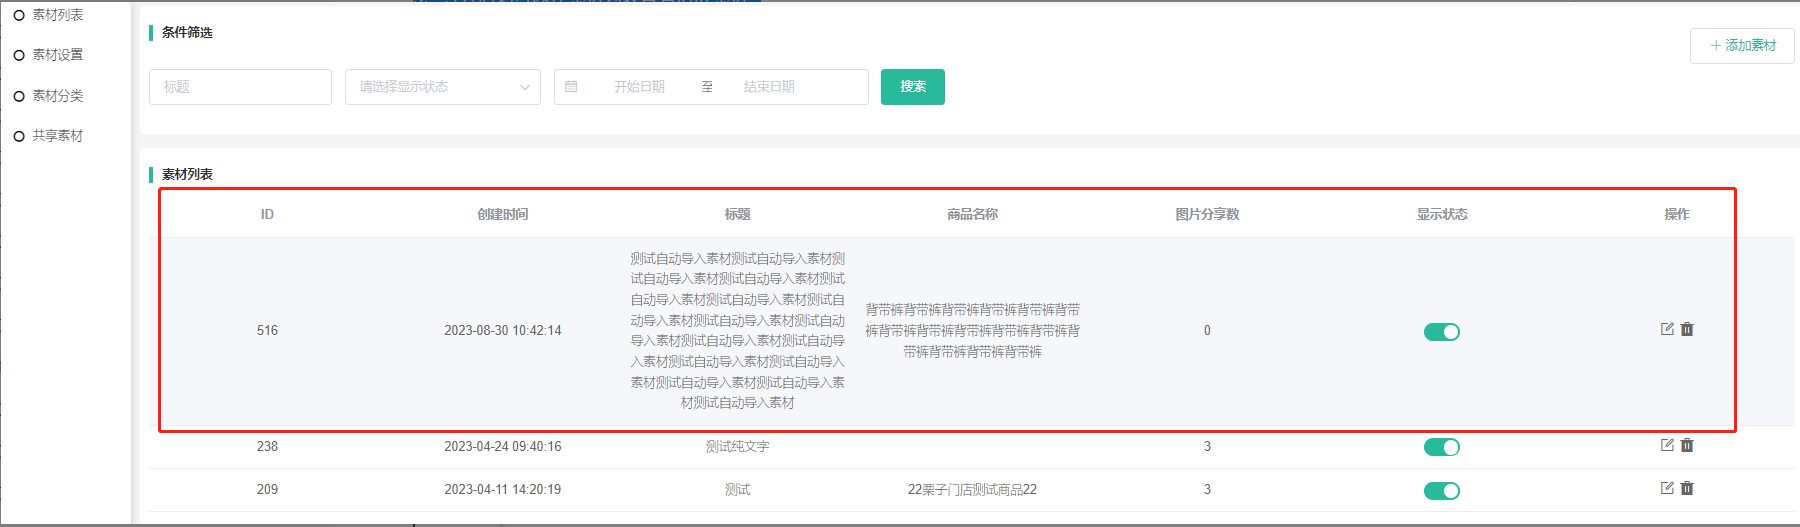Click the green 搜索 search button
This screenshot has height=527, width=1800.
click(912, 87)
